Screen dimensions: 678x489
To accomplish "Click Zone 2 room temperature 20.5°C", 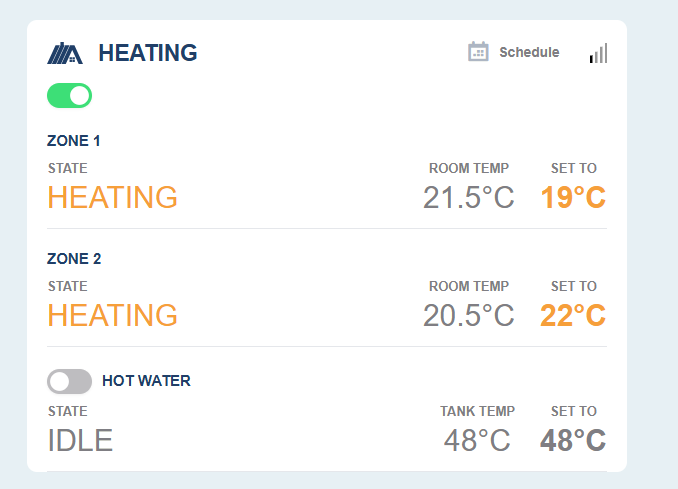I will [468, 315].
